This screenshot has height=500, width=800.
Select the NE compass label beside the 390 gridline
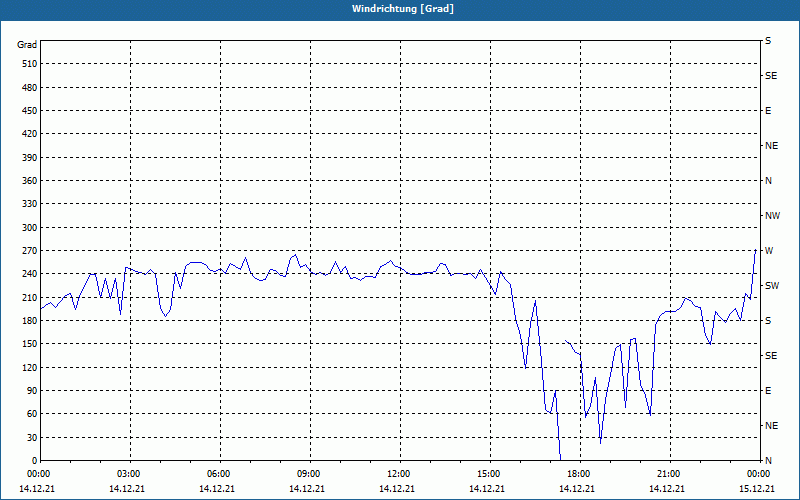click(771, 146)
